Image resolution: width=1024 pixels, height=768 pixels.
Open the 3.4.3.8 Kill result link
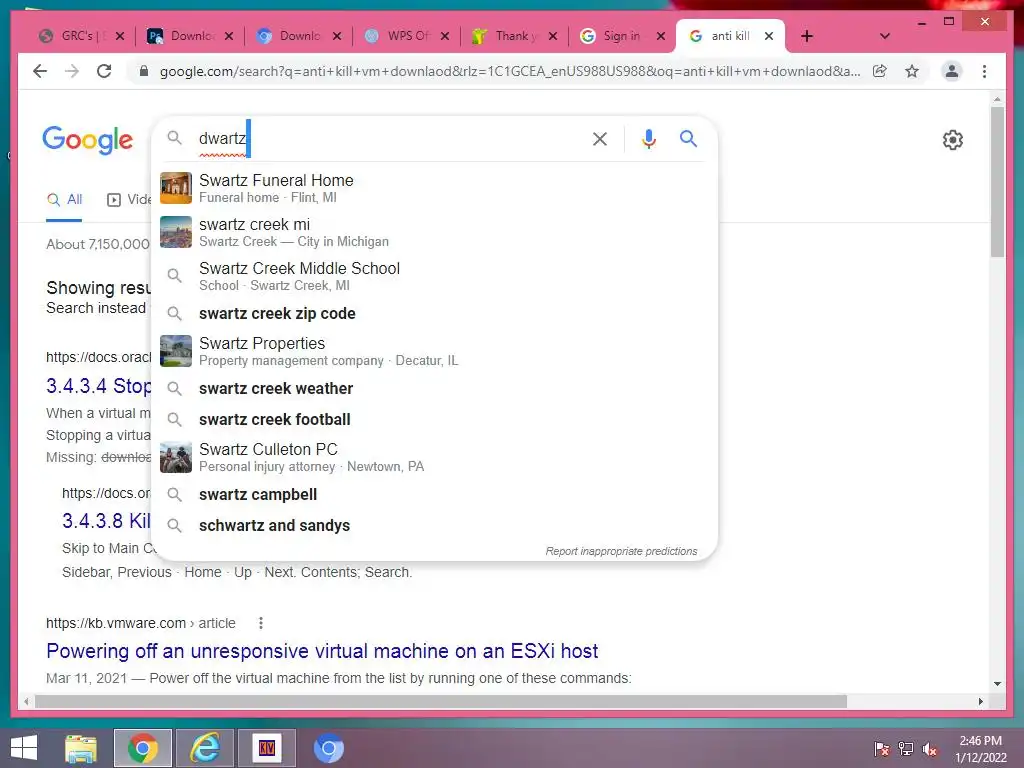coord(106,520)
